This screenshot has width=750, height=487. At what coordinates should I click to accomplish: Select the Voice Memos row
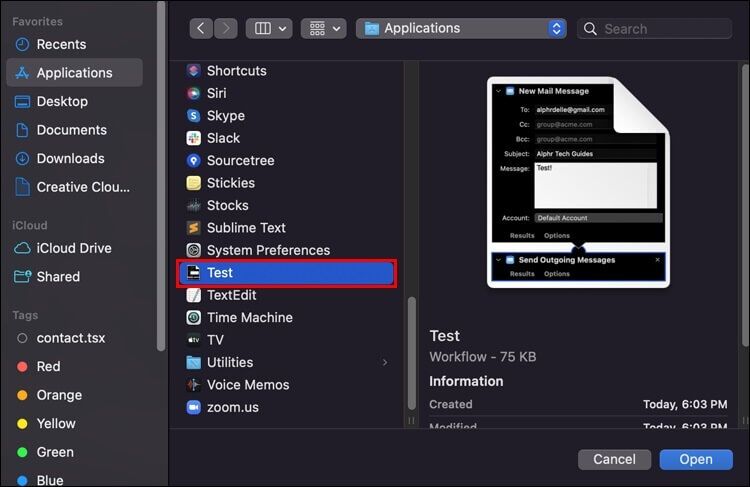[x=287, y=385]
